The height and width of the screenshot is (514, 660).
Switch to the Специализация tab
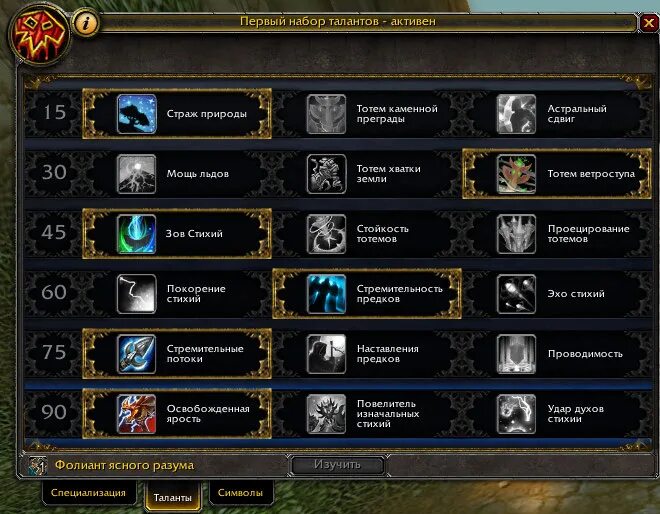[x=88, y=493]
